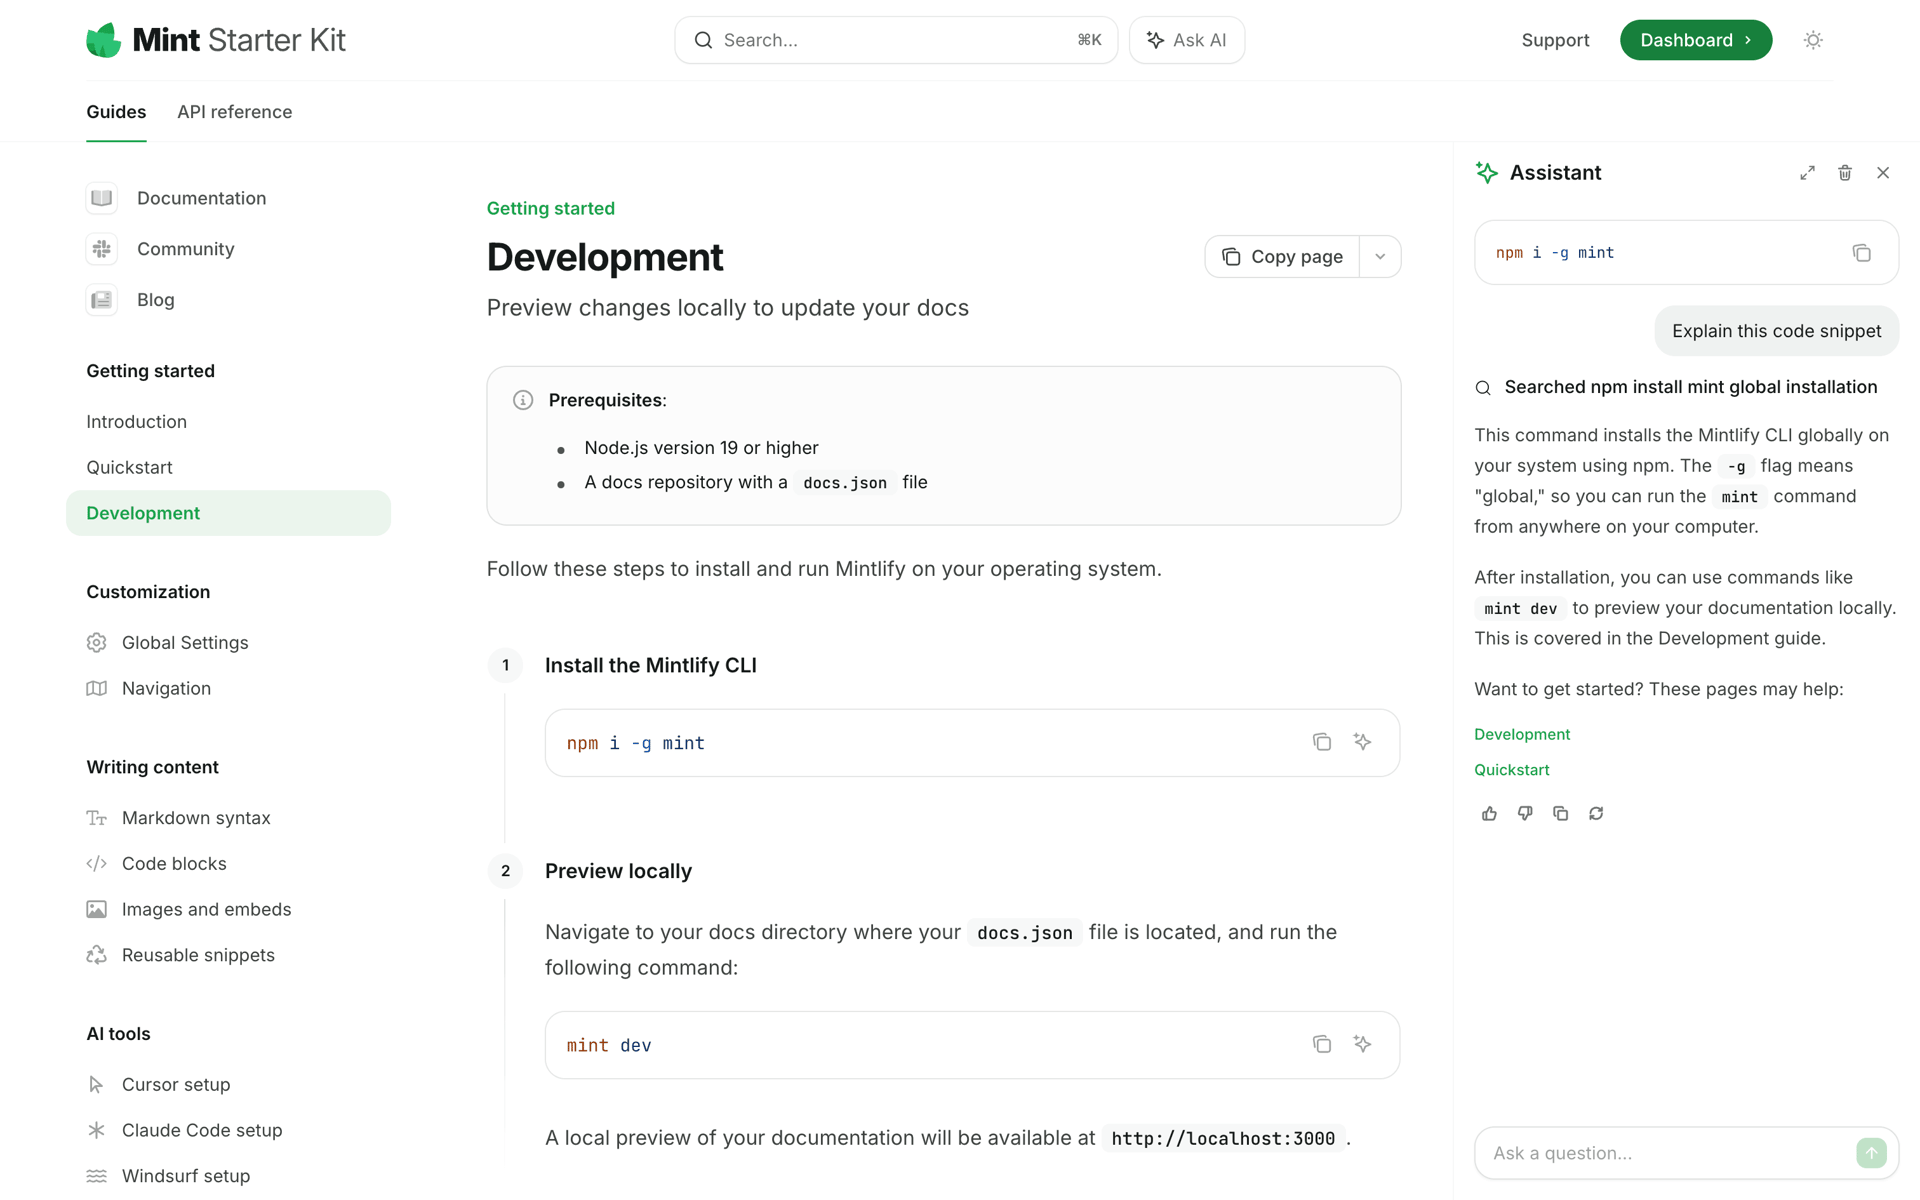Click the Getting started breadcrumb
Viewport: 1920px width, 1200px height.
(551, 208)
